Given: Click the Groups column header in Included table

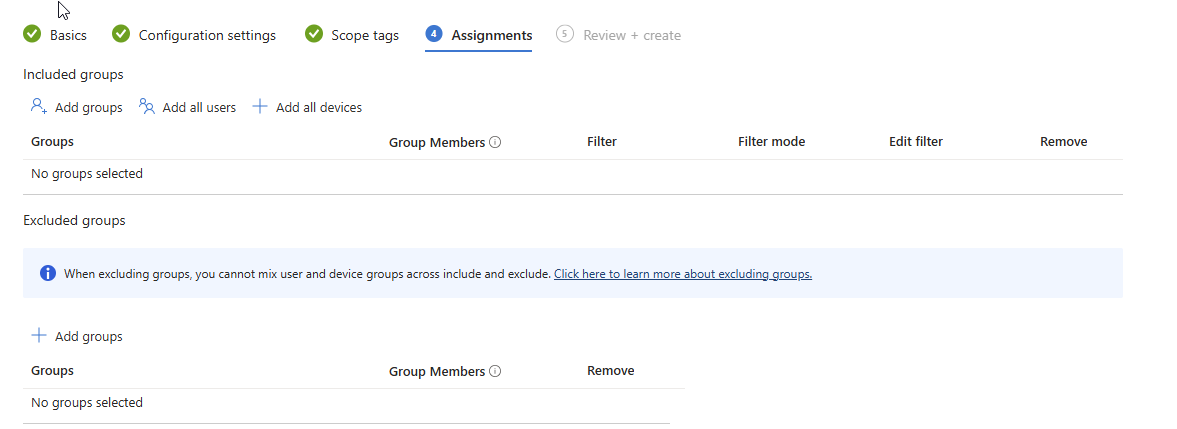Looking at the screenshot, I should (53, 141).
